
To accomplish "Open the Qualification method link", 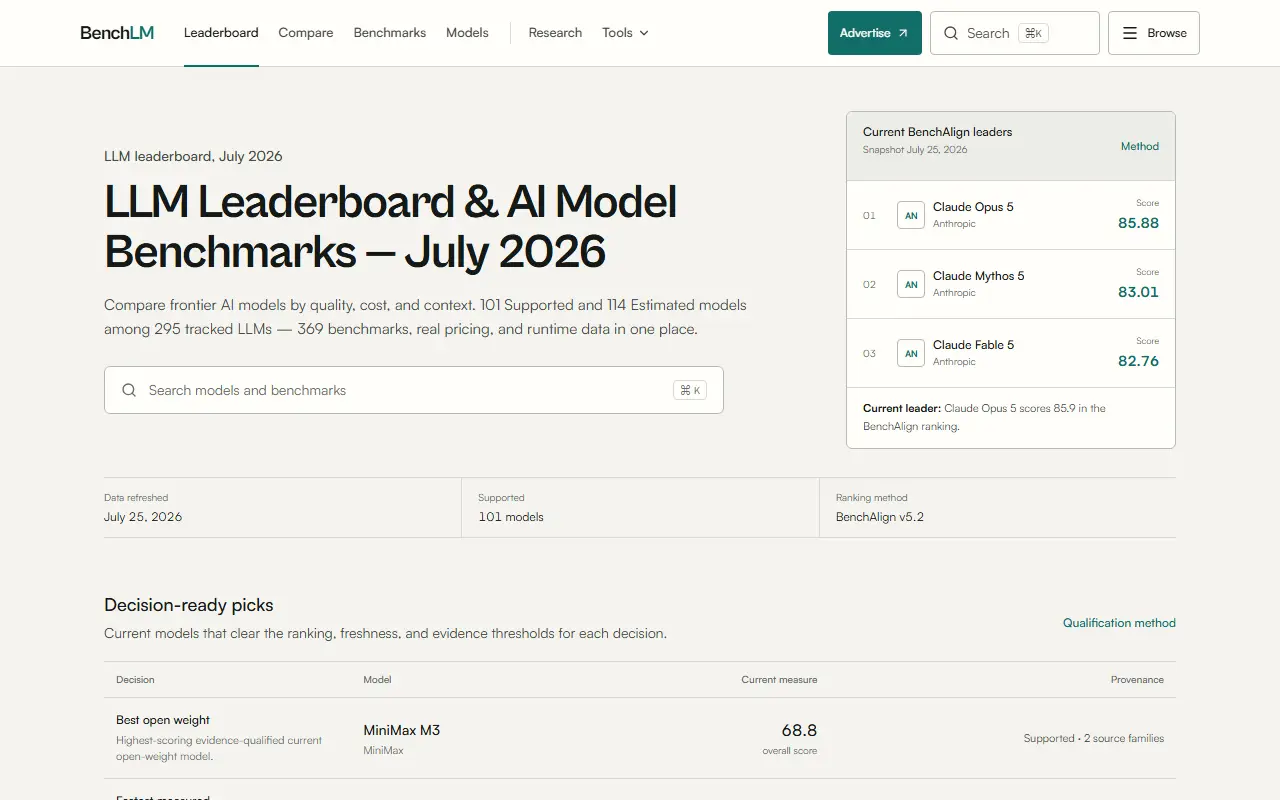I will [x=1119, y=623].
